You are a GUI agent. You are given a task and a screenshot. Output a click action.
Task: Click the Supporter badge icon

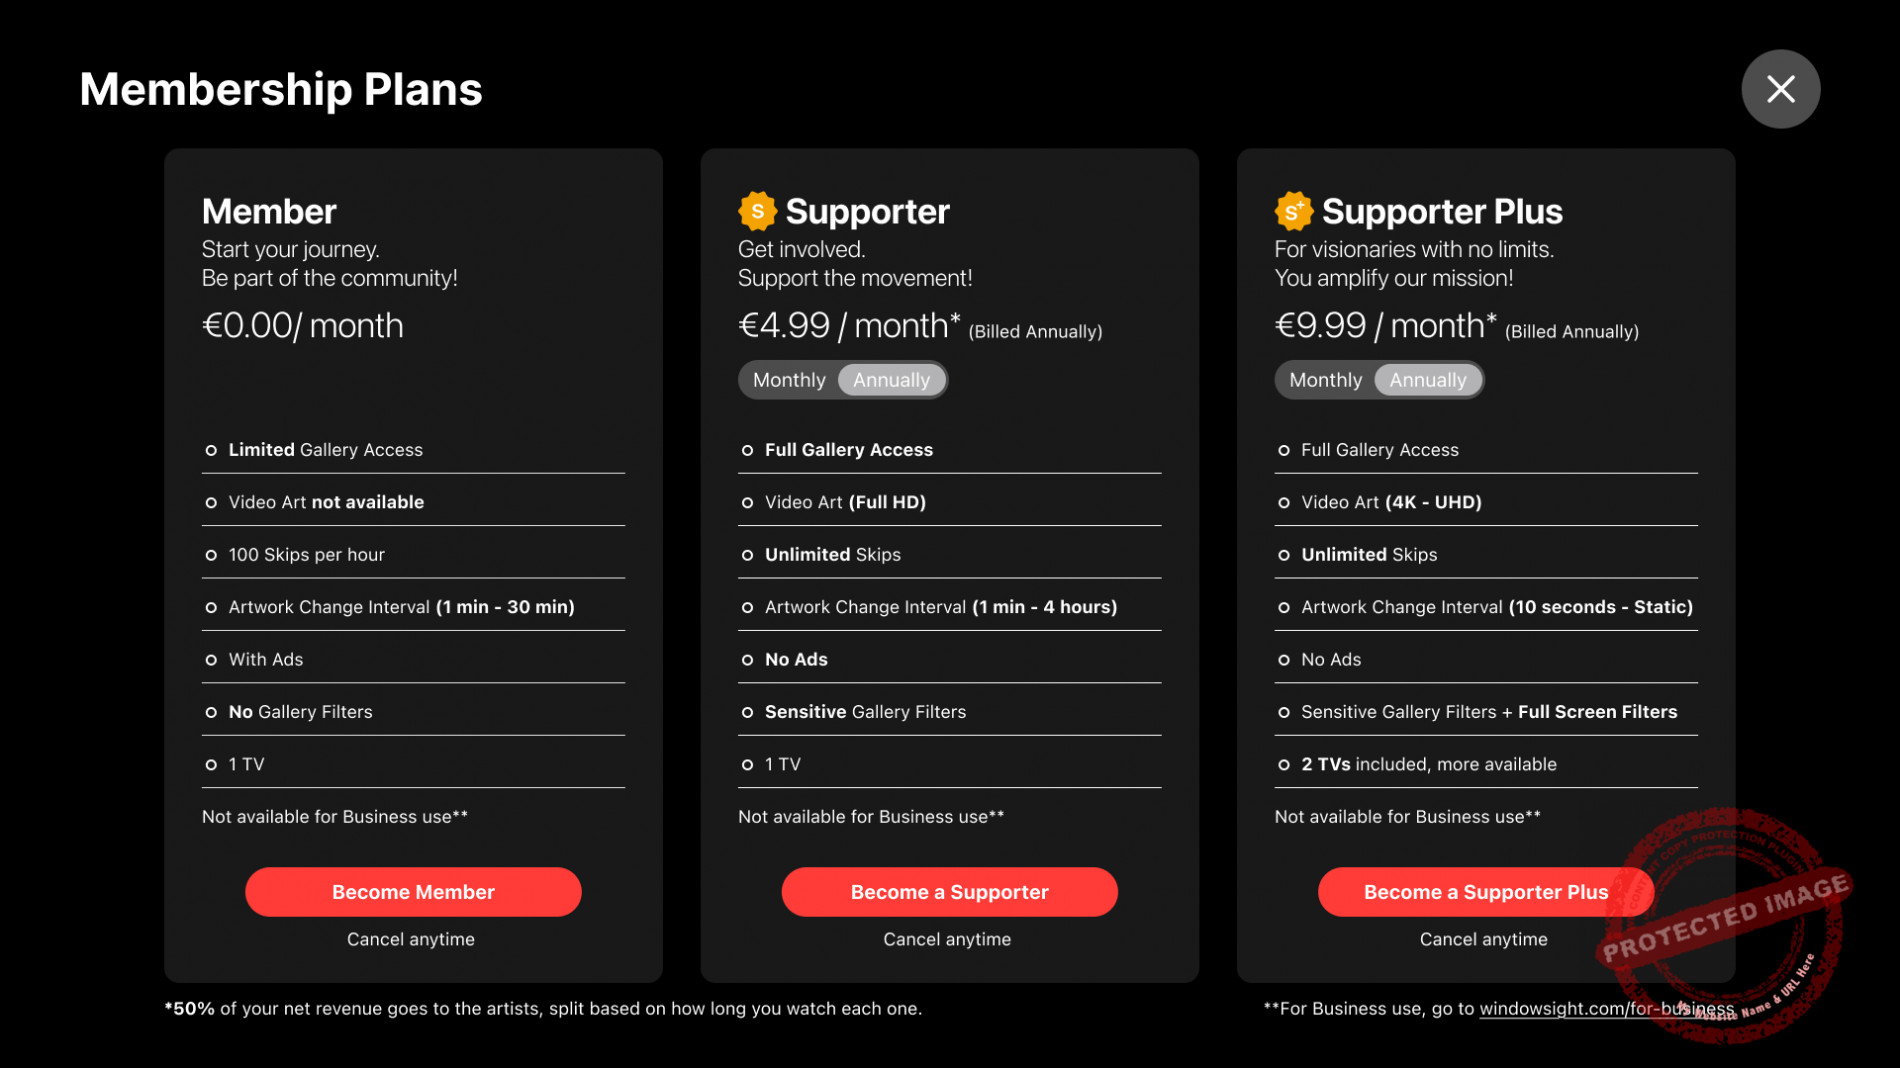757,211
